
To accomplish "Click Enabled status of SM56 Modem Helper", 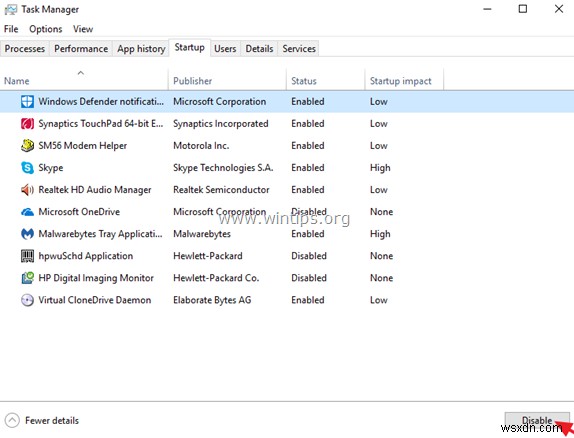I will 308,146.
